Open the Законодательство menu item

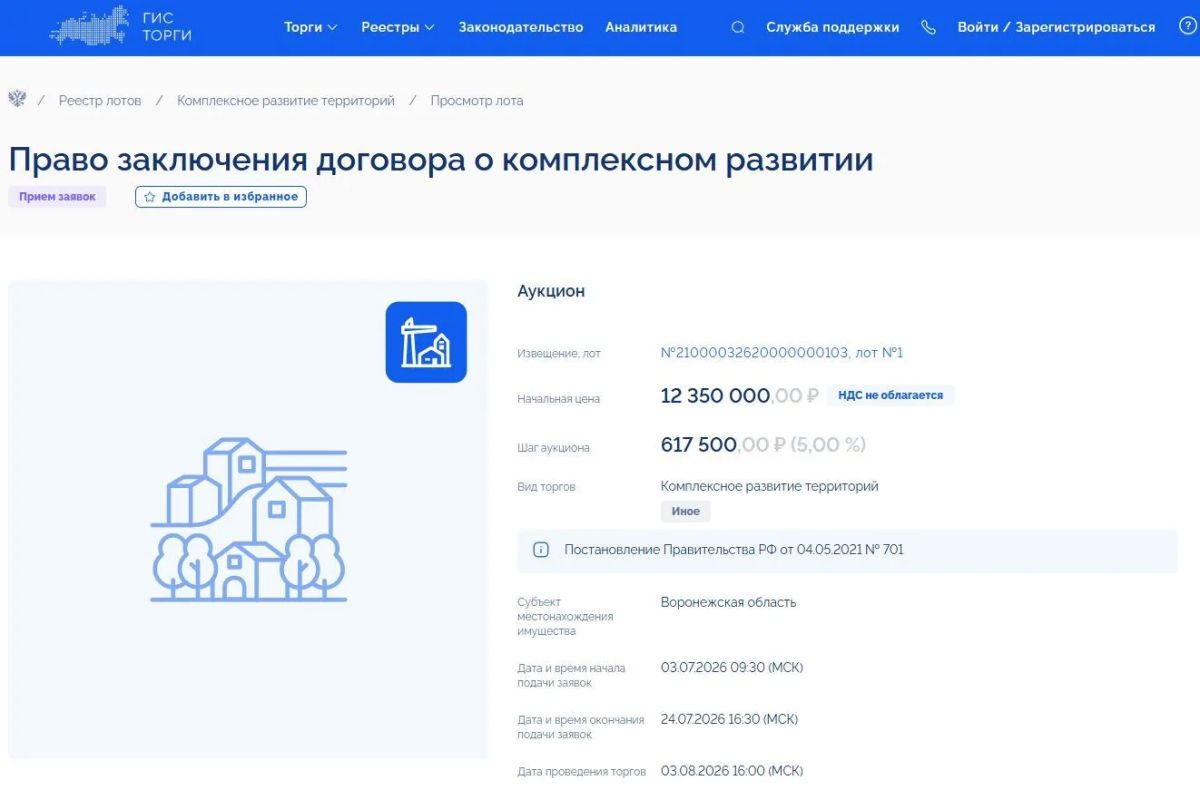521,27
